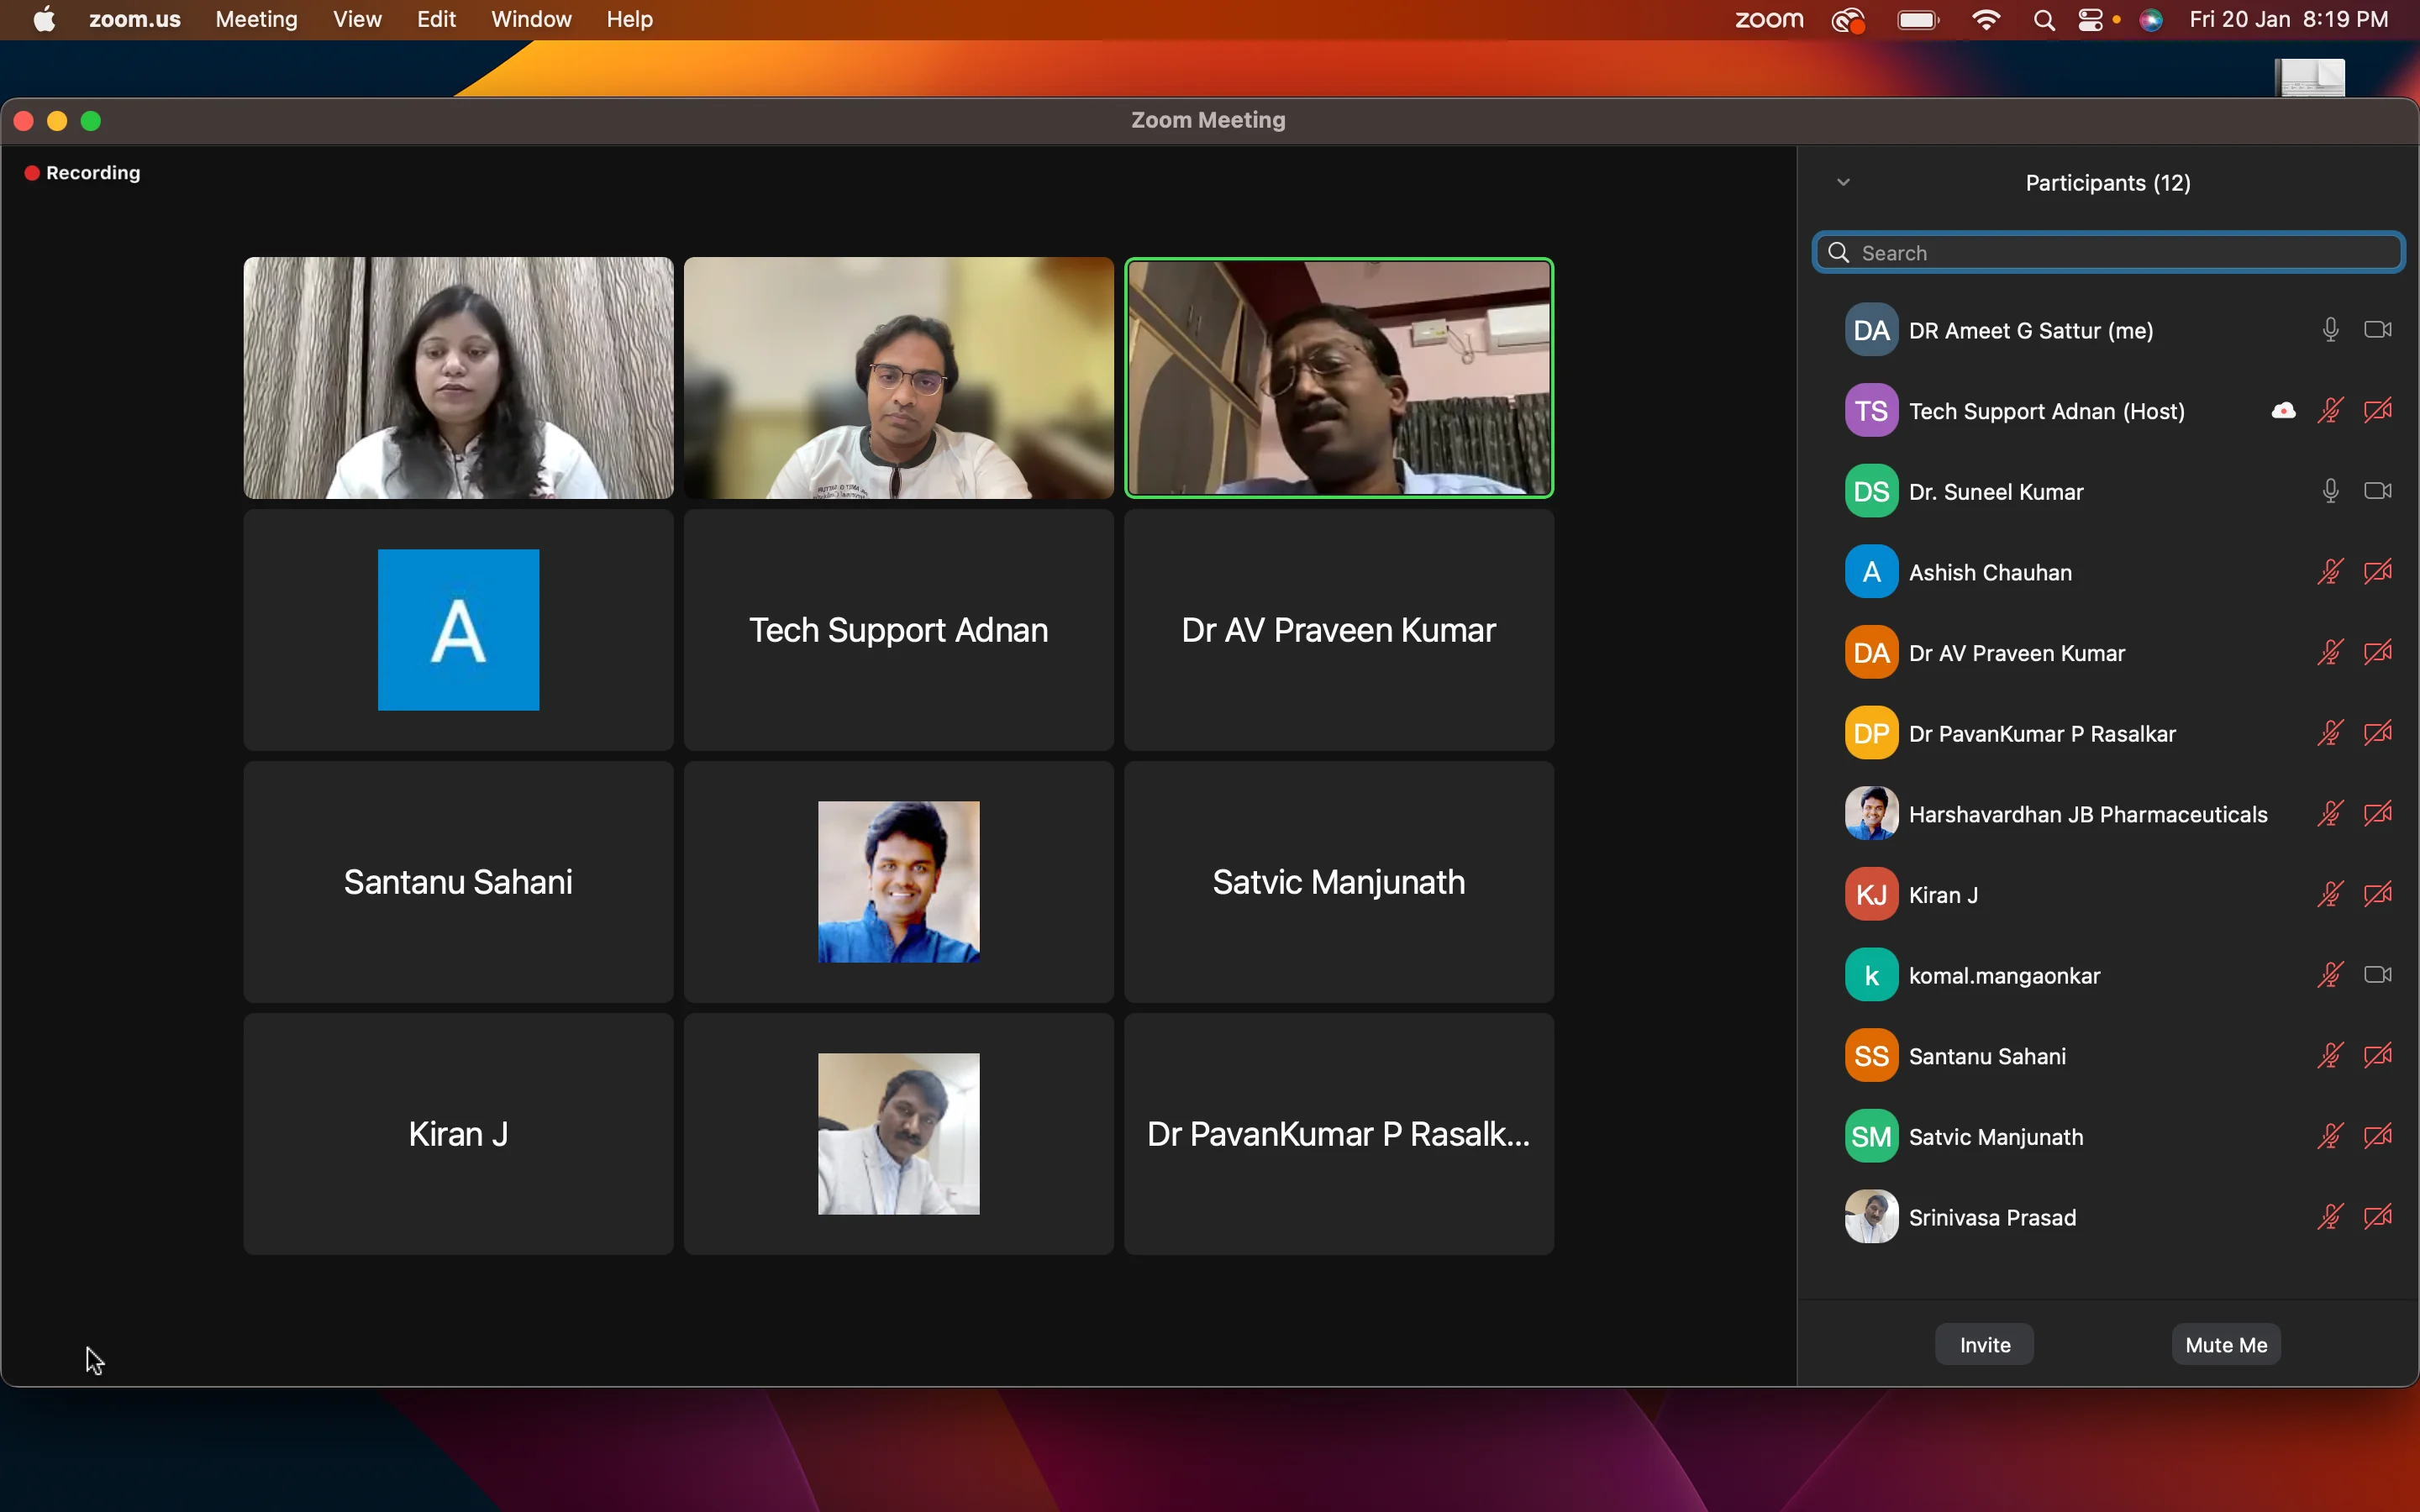Open the Edit menu

[436, 19]
